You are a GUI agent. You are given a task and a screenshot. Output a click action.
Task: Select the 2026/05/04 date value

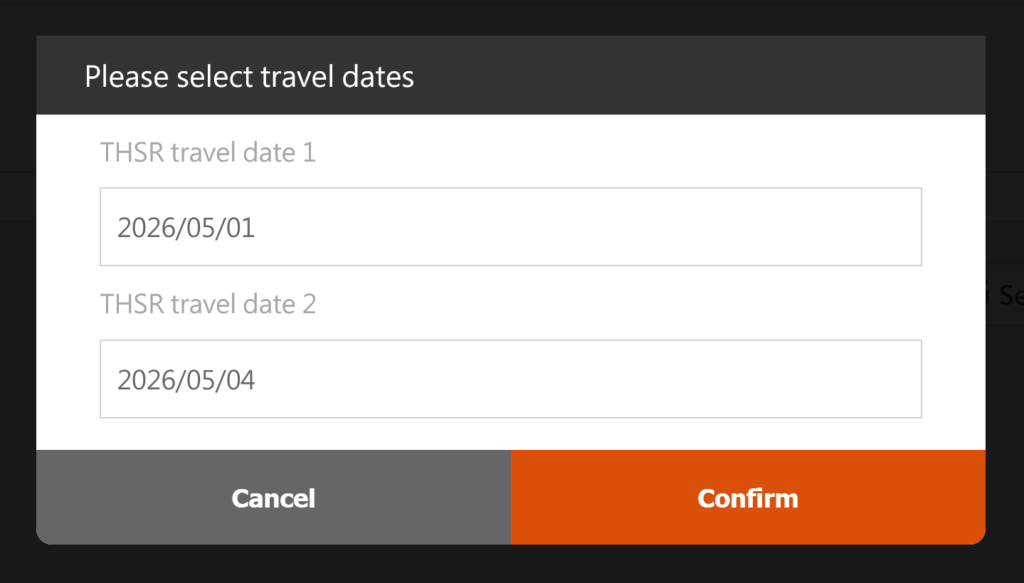[186, 380]
